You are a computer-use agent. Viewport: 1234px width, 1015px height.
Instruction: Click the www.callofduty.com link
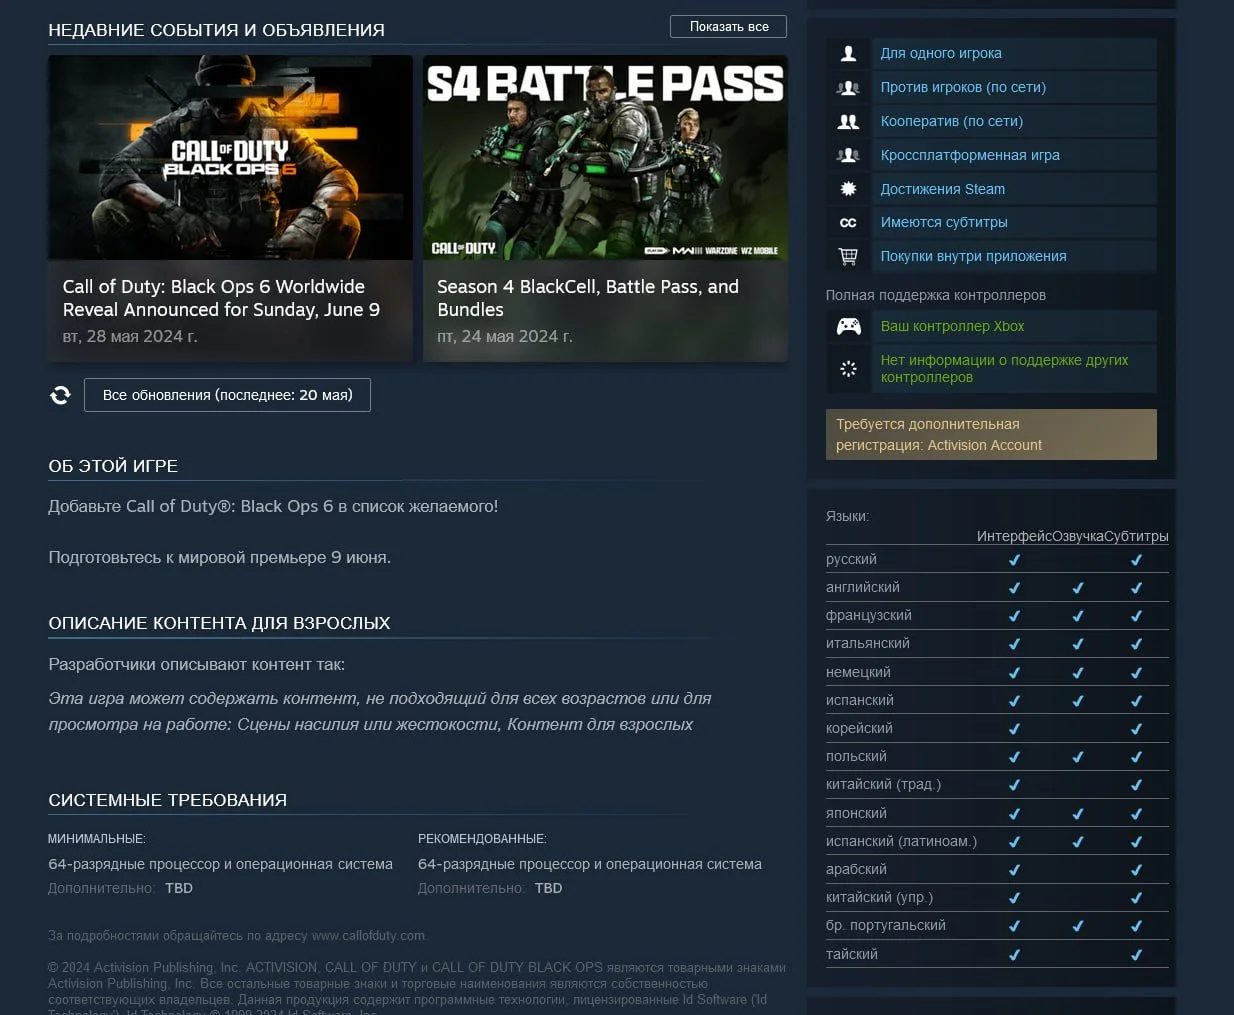368,936
